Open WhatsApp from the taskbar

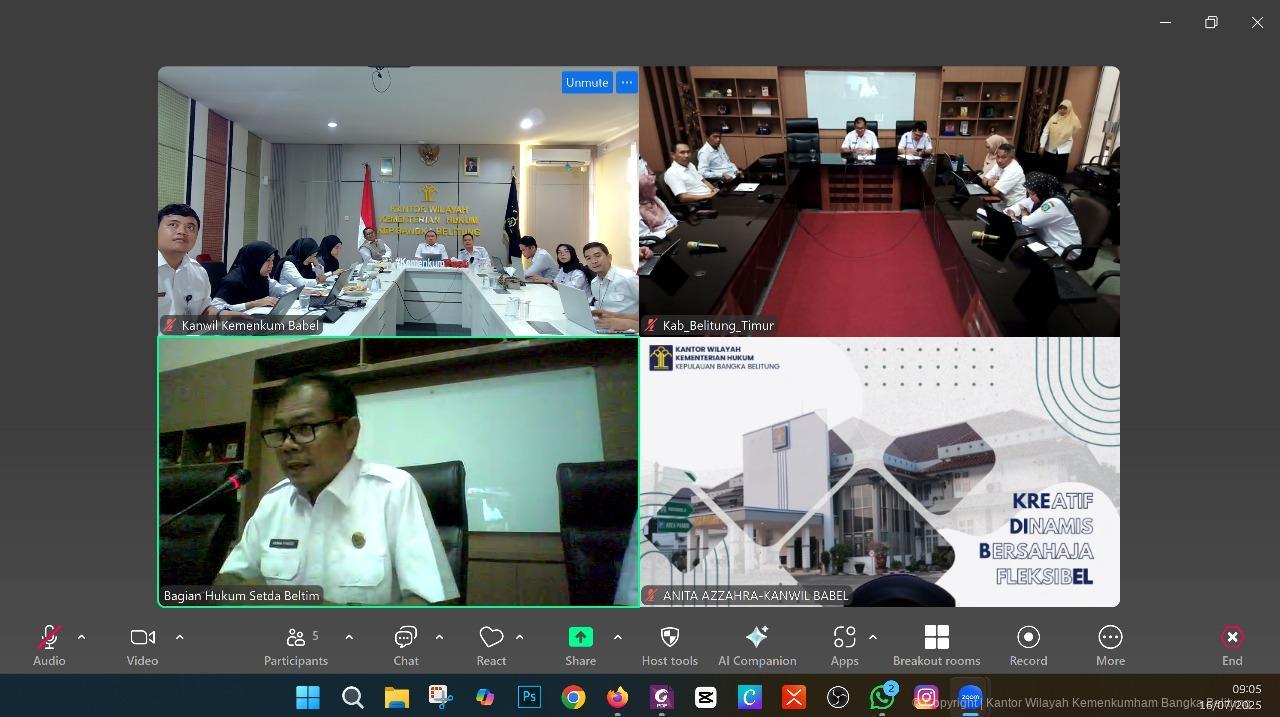pyautogui.click(x=882, y=697)
